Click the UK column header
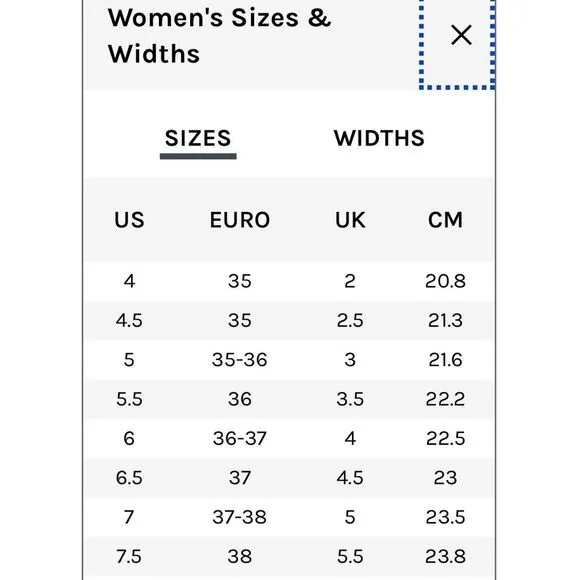580x580 pixels. [350, 220]
